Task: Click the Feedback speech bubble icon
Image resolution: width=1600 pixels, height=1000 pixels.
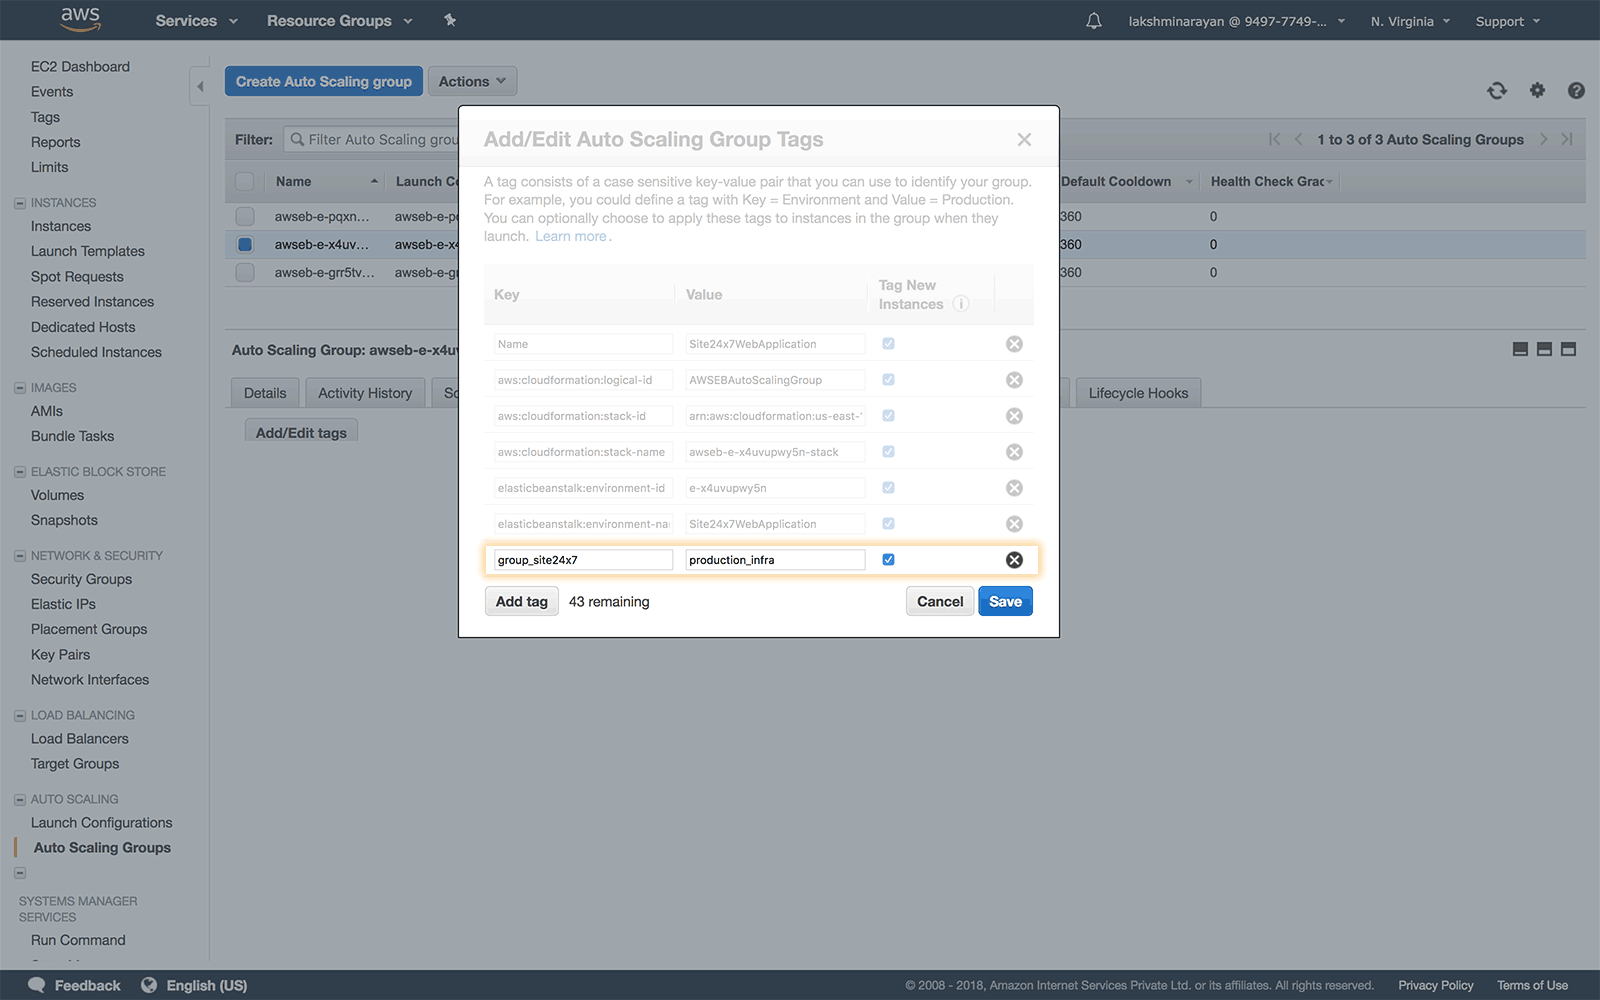Action: tap(37, 984)
